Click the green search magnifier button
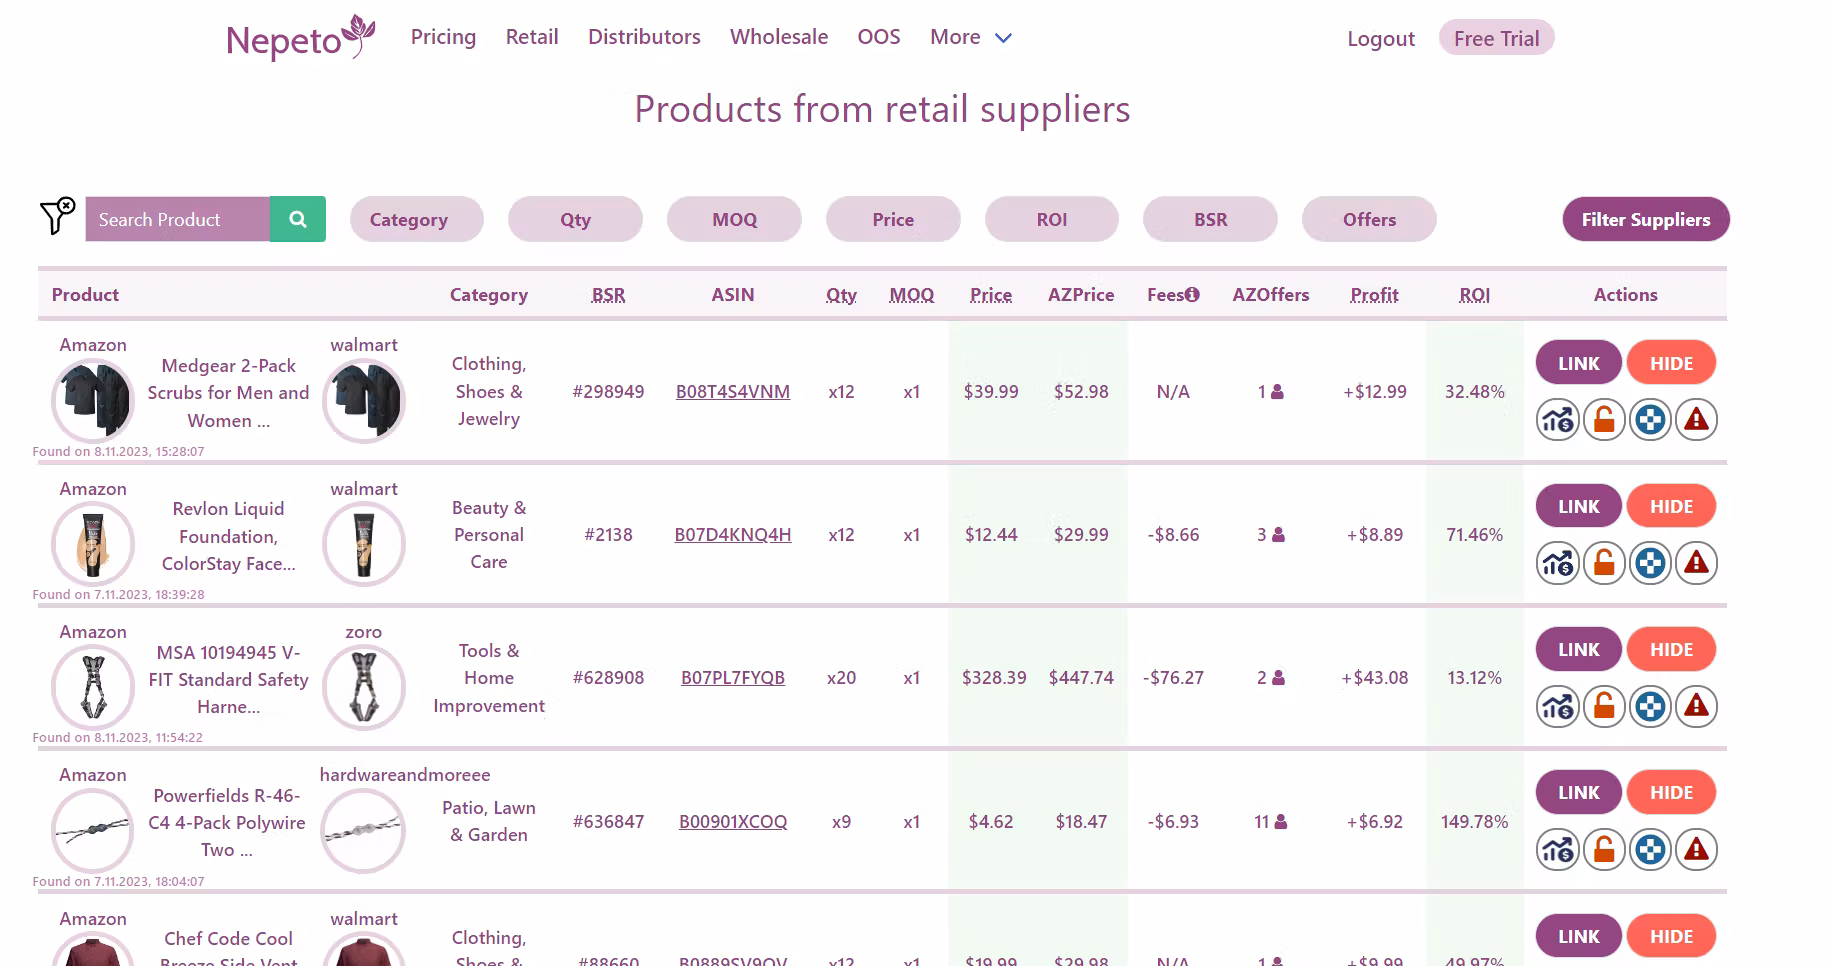The image size is (1832, 966). [x=298, y=219]
